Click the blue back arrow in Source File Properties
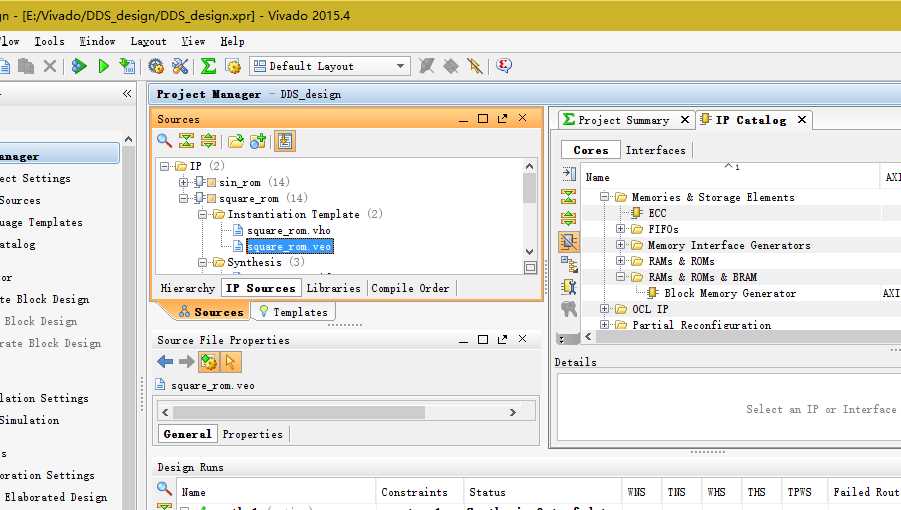901x510 pixels. click(x=165, y=361)
